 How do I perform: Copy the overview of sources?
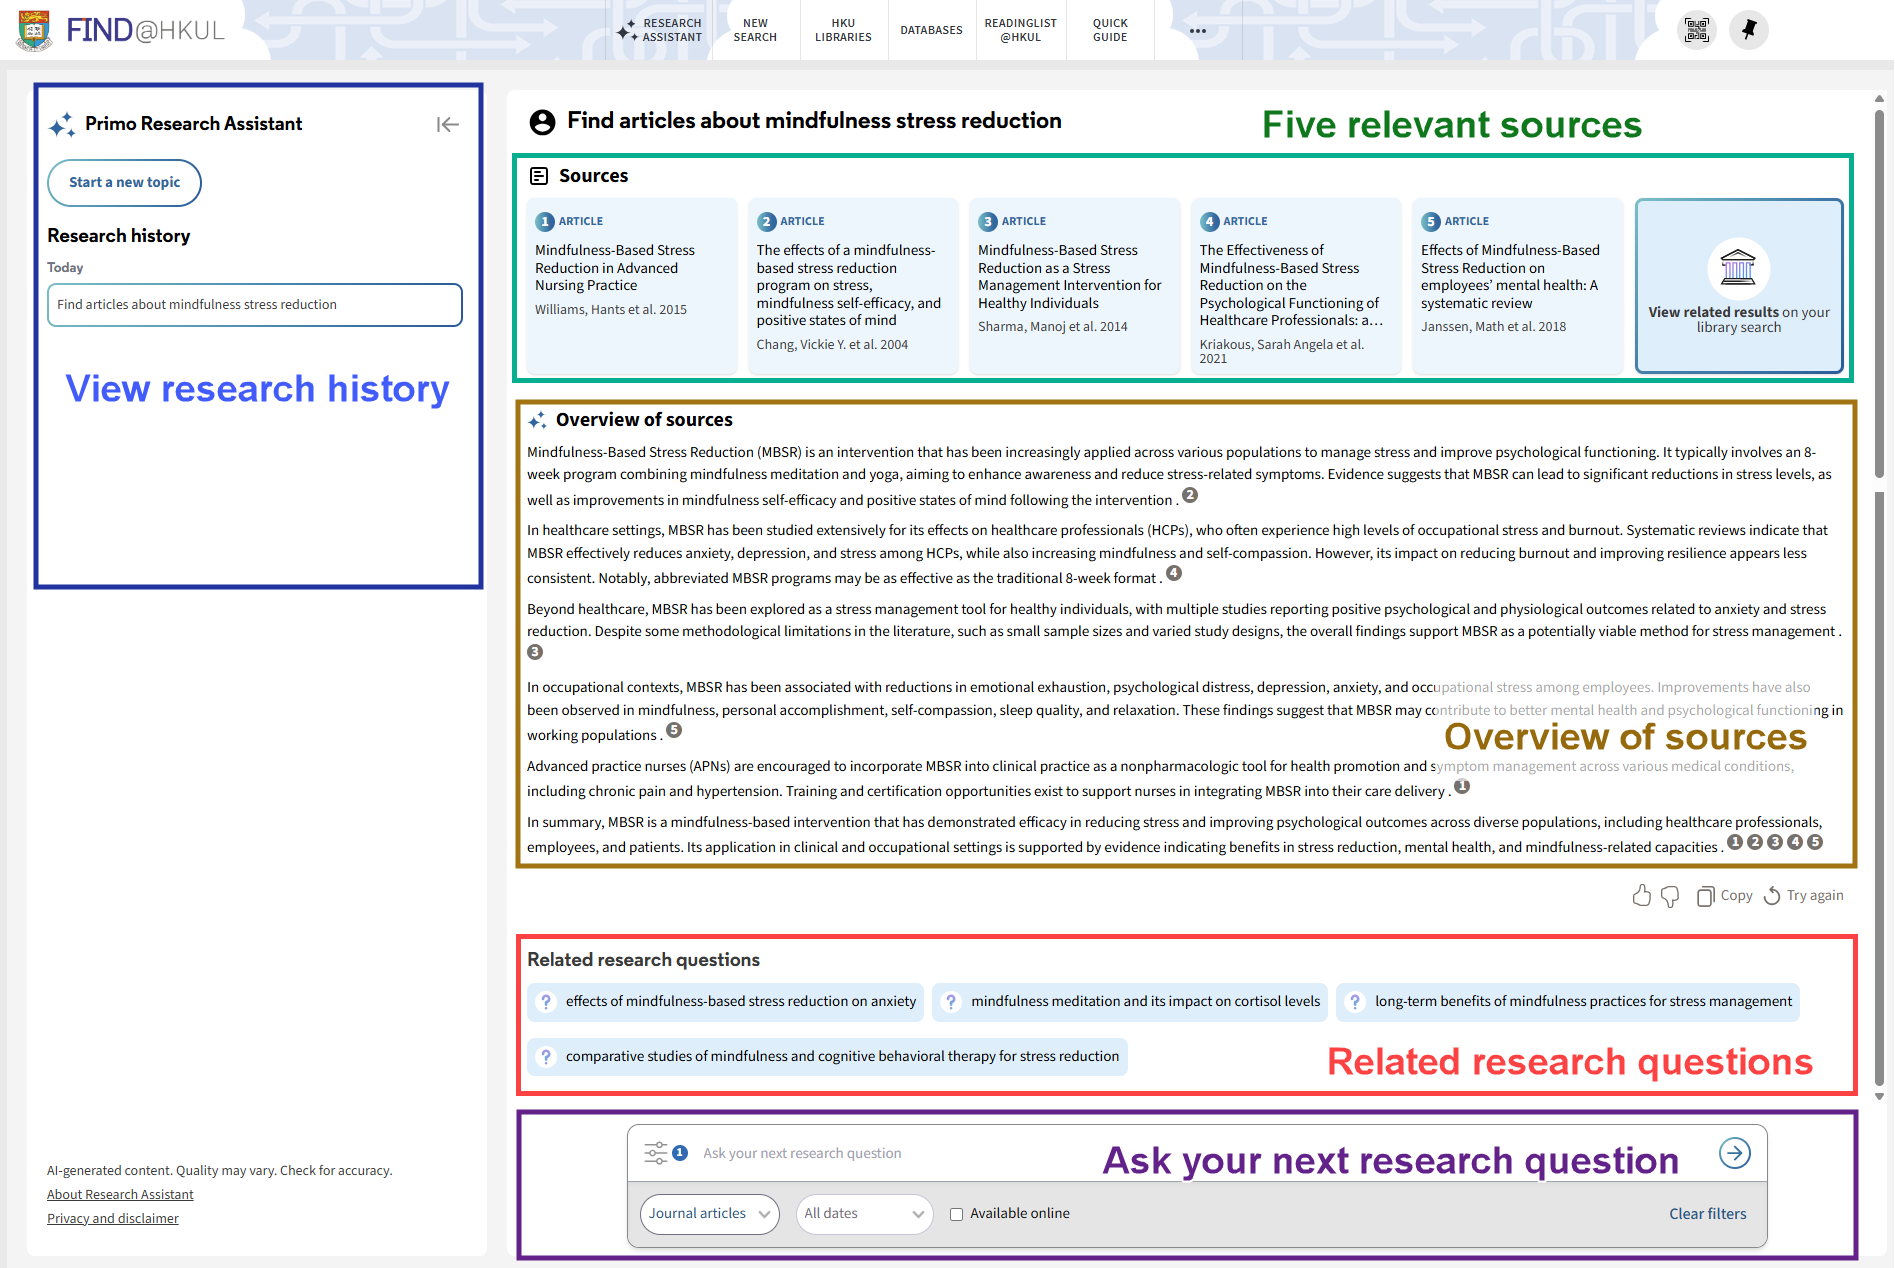1725,896
